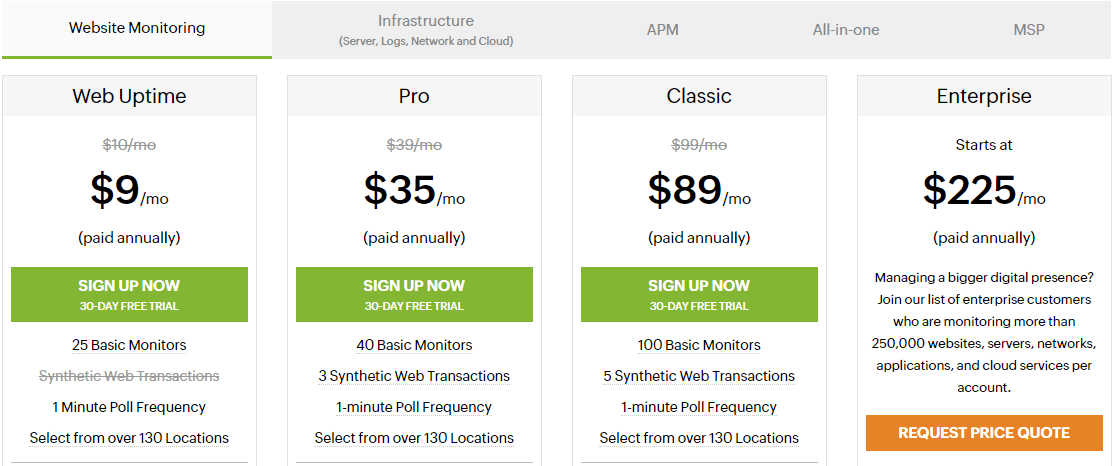Sign up for the Web Uptime plan

click(x=129, y=294)
